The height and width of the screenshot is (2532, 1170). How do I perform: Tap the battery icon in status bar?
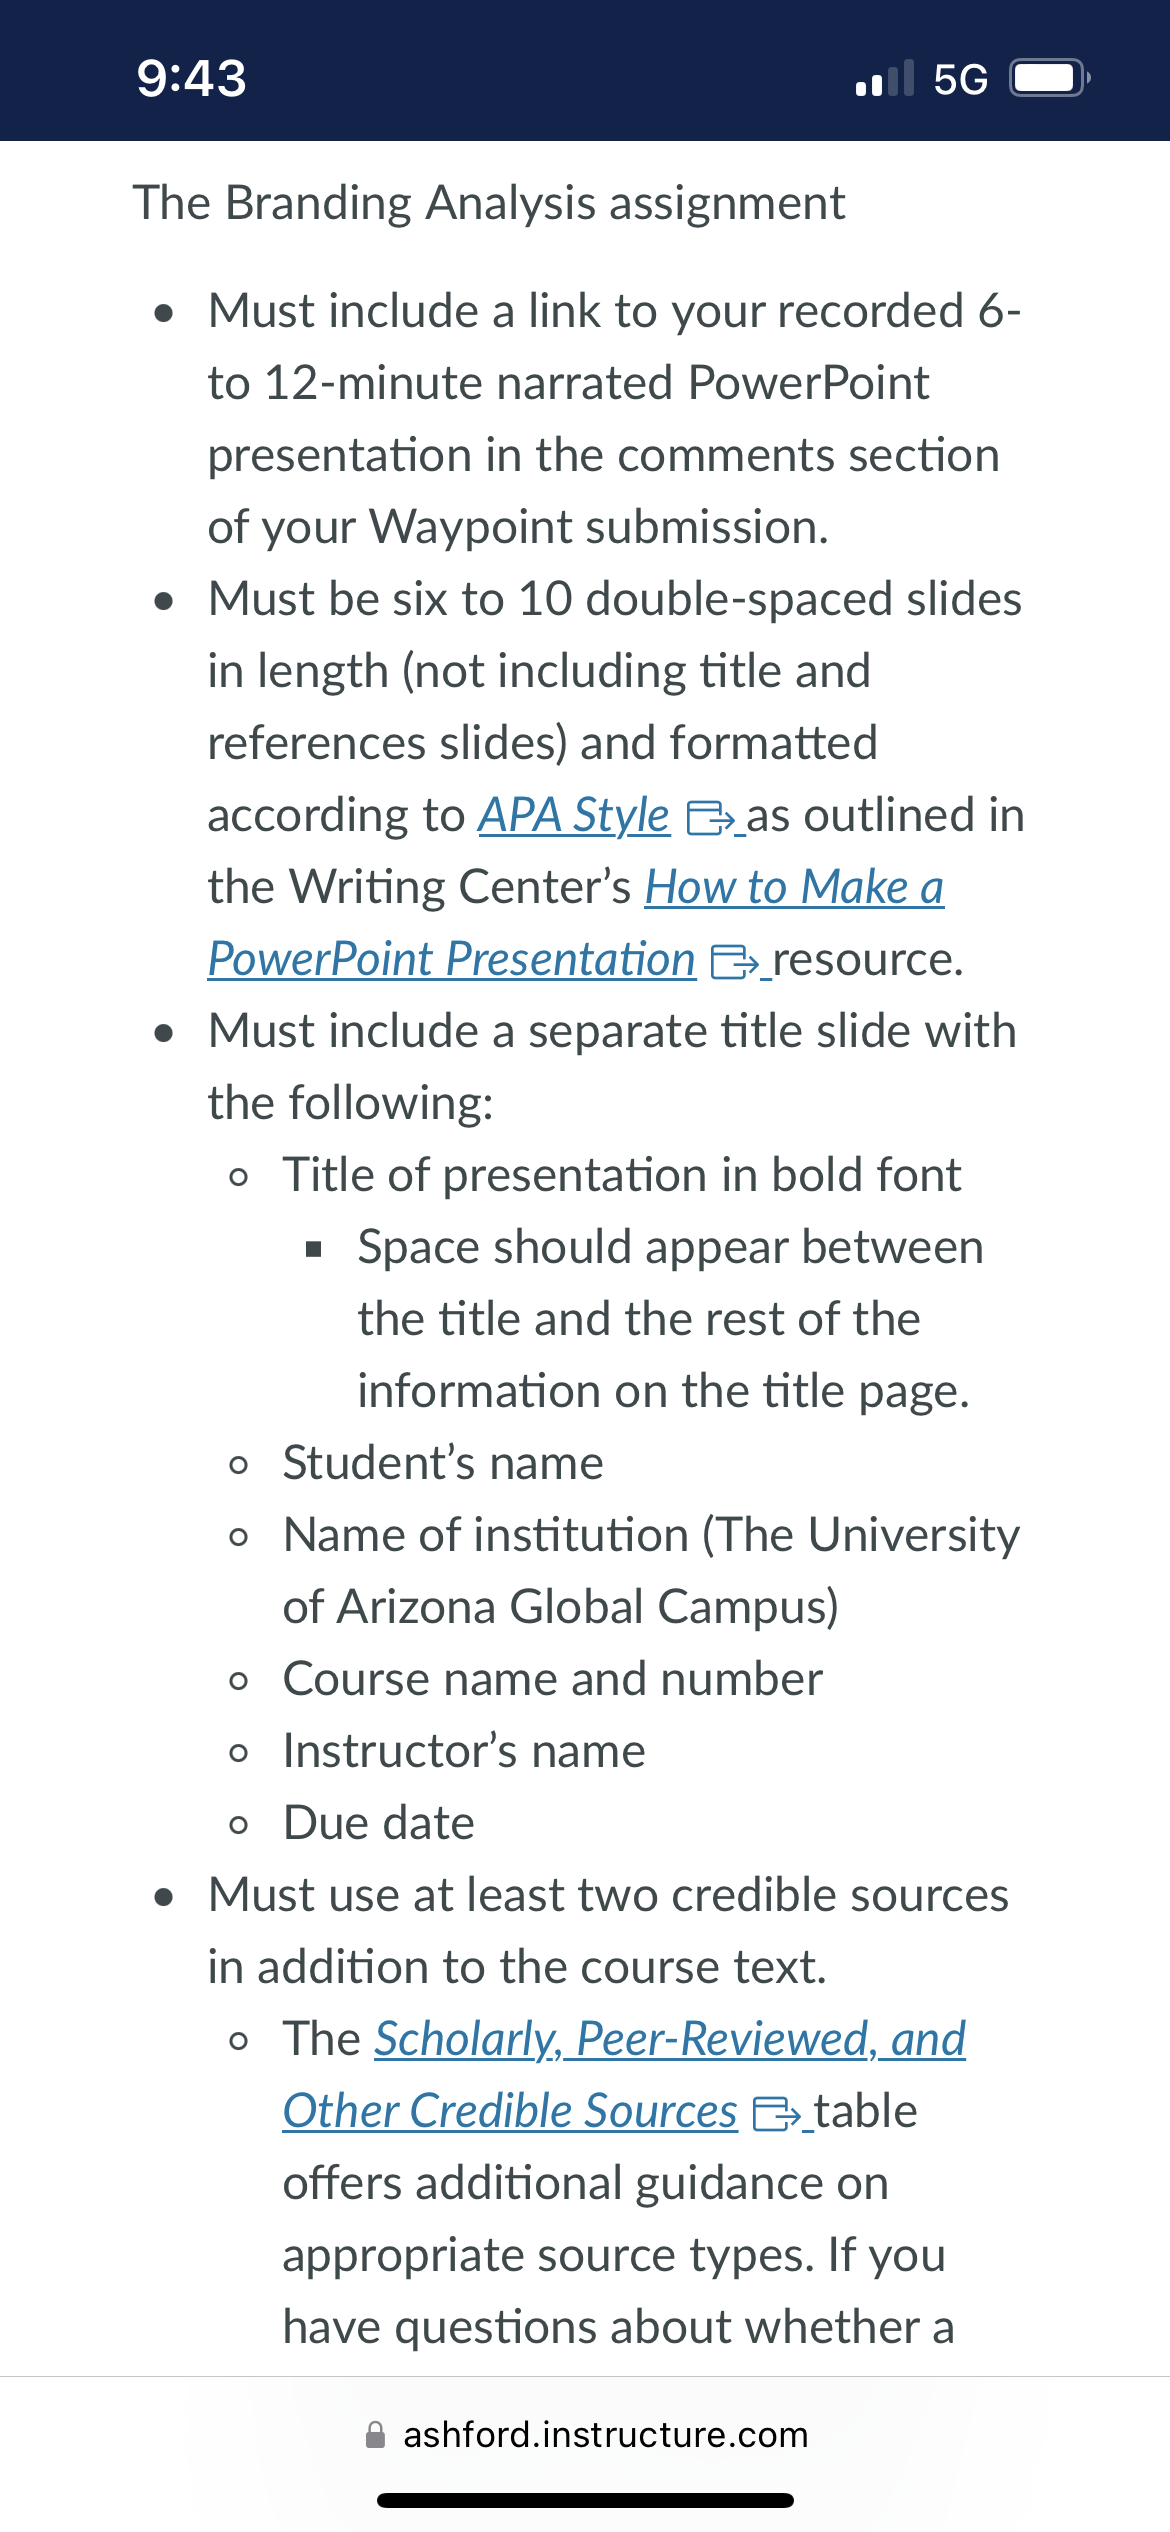pyautogui.click(x=1049, y=78)
